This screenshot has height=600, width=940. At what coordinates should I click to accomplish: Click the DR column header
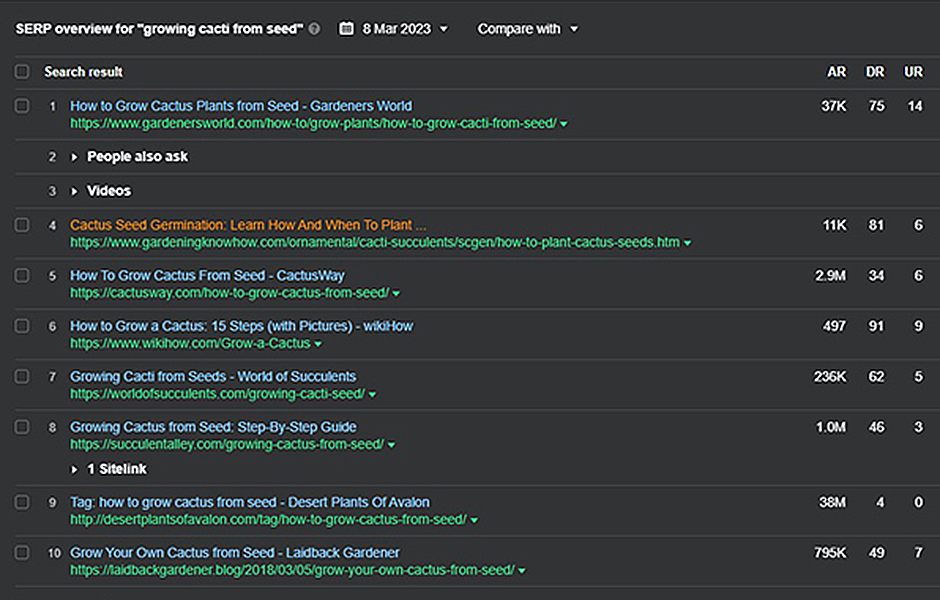coord(875,72)
